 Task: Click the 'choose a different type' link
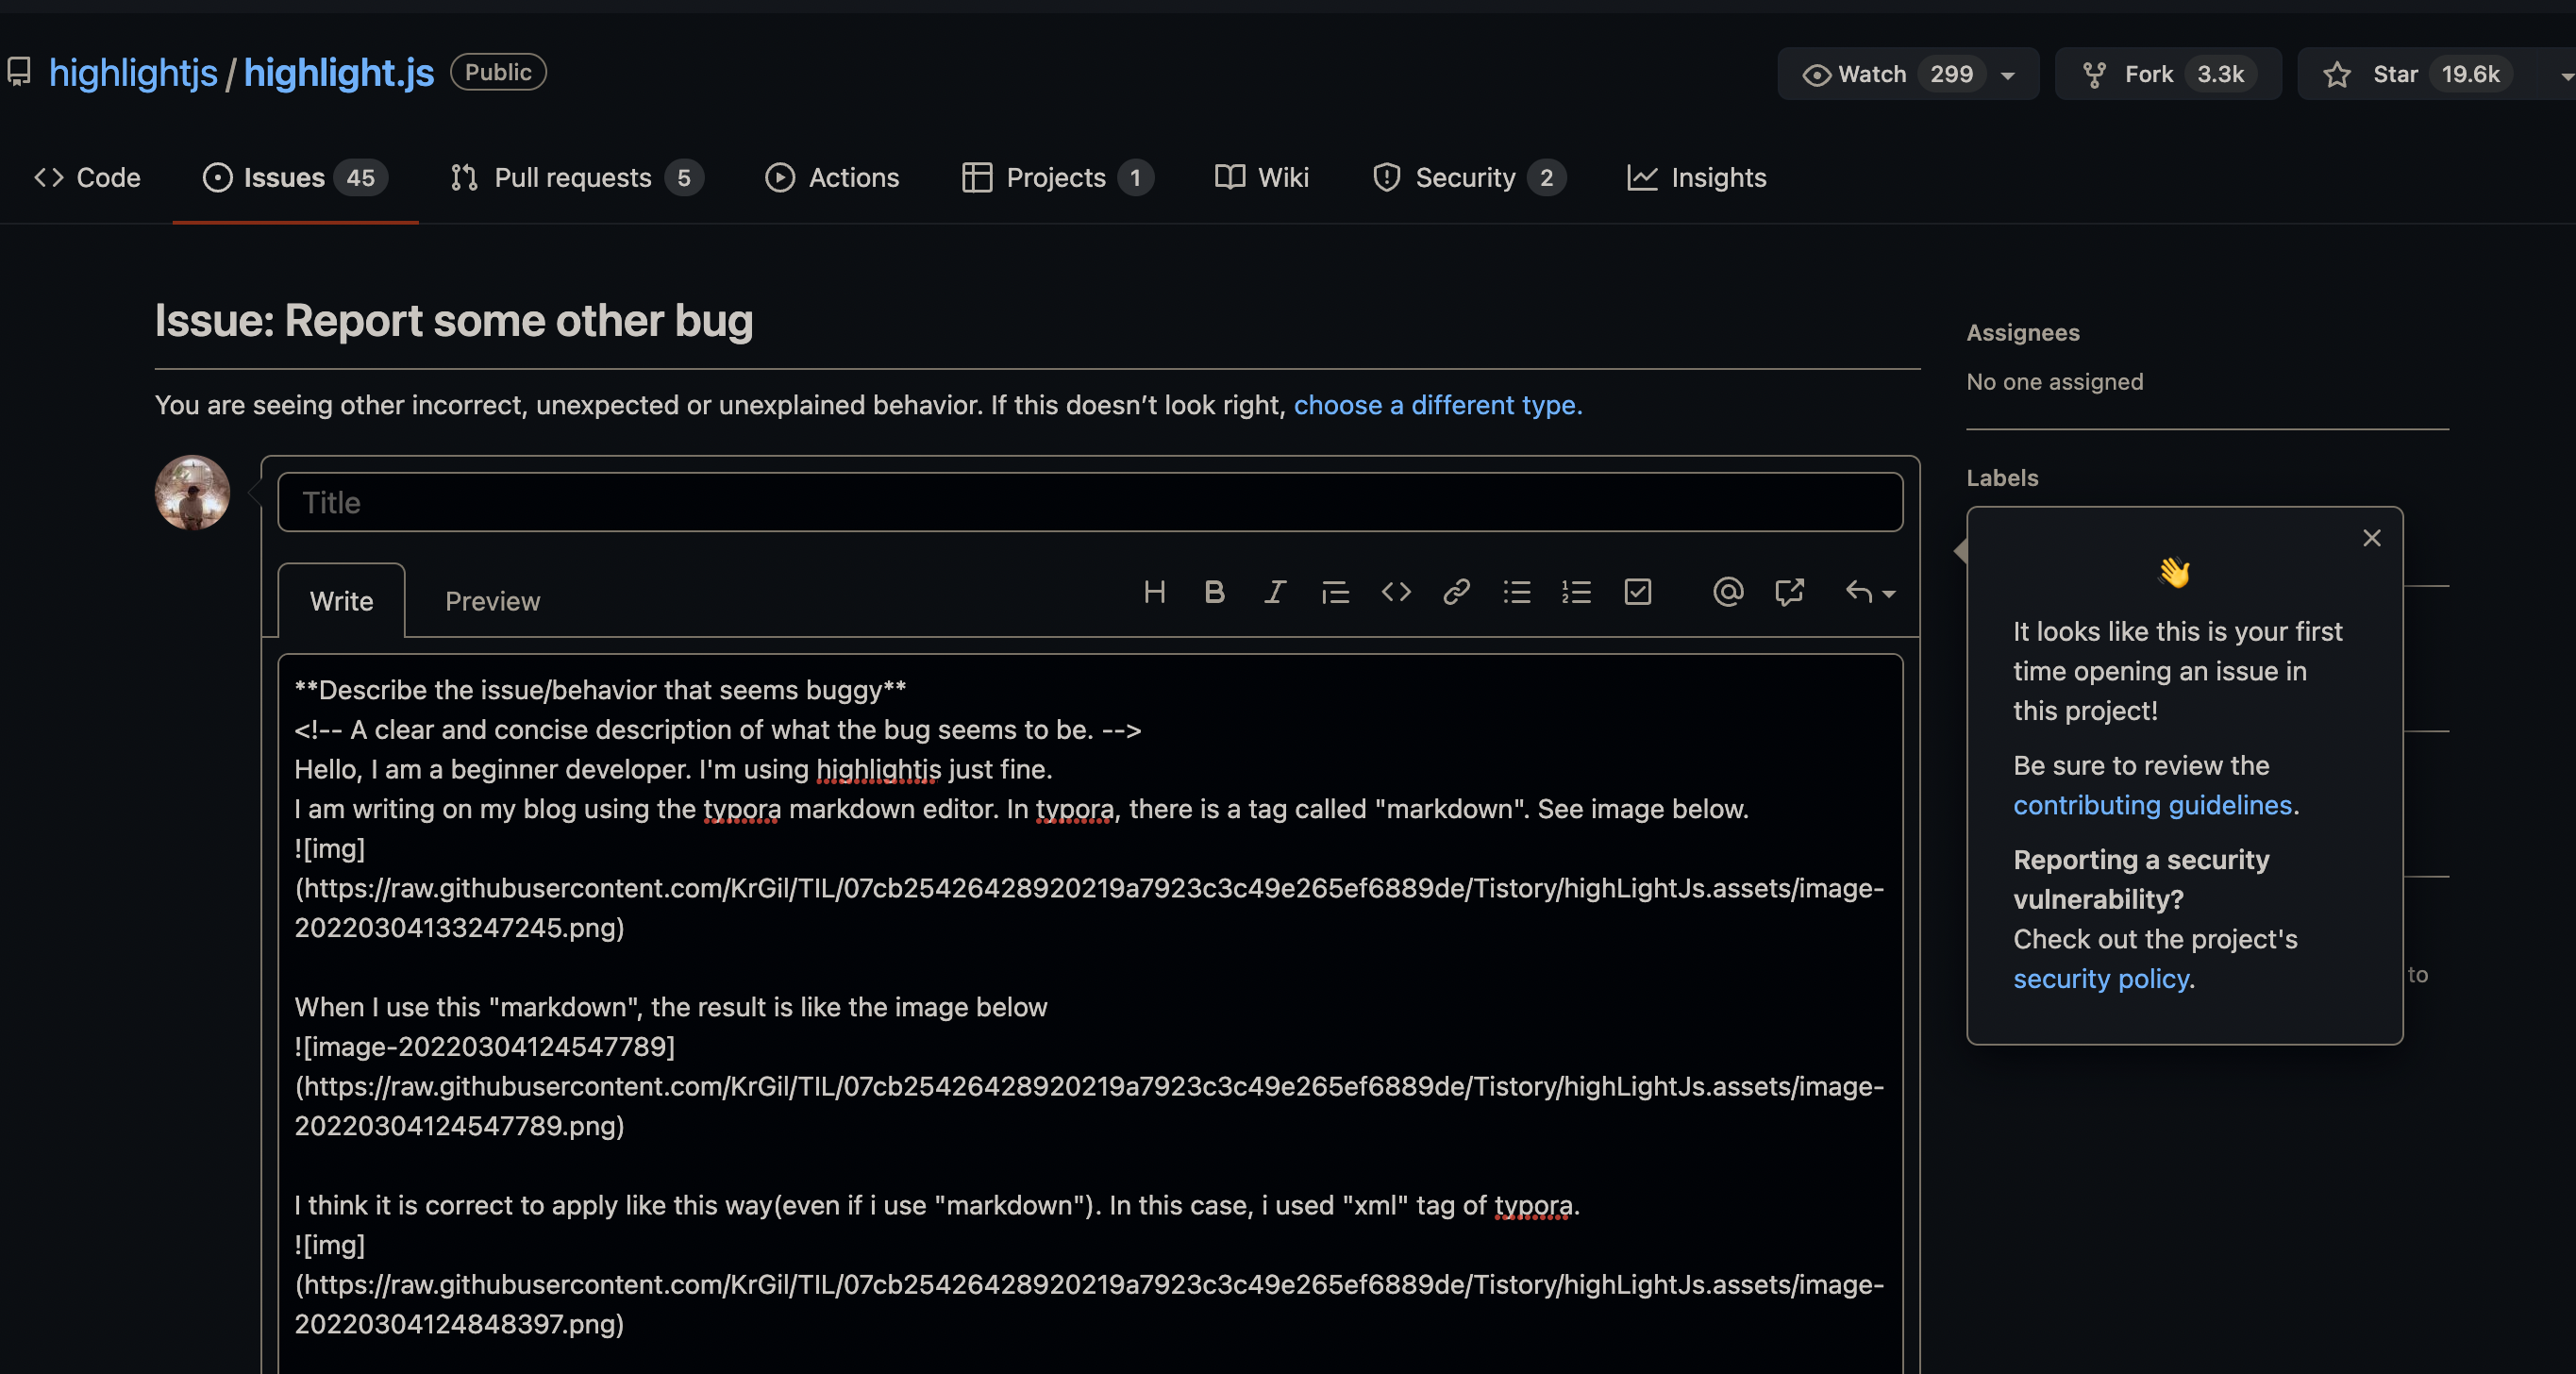(x=1437, y=405)
